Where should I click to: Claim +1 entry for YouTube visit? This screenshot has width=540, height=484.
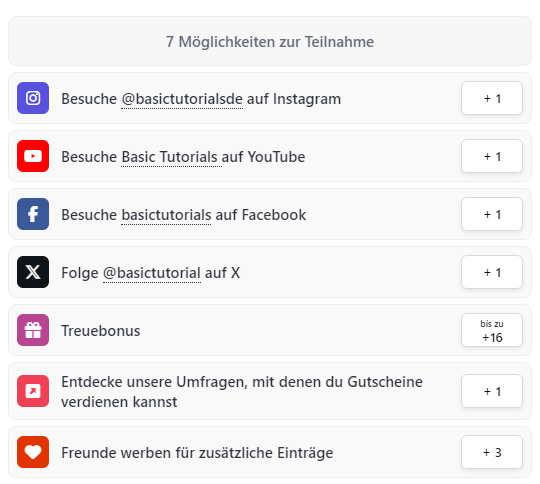click(x=492, y=156)
